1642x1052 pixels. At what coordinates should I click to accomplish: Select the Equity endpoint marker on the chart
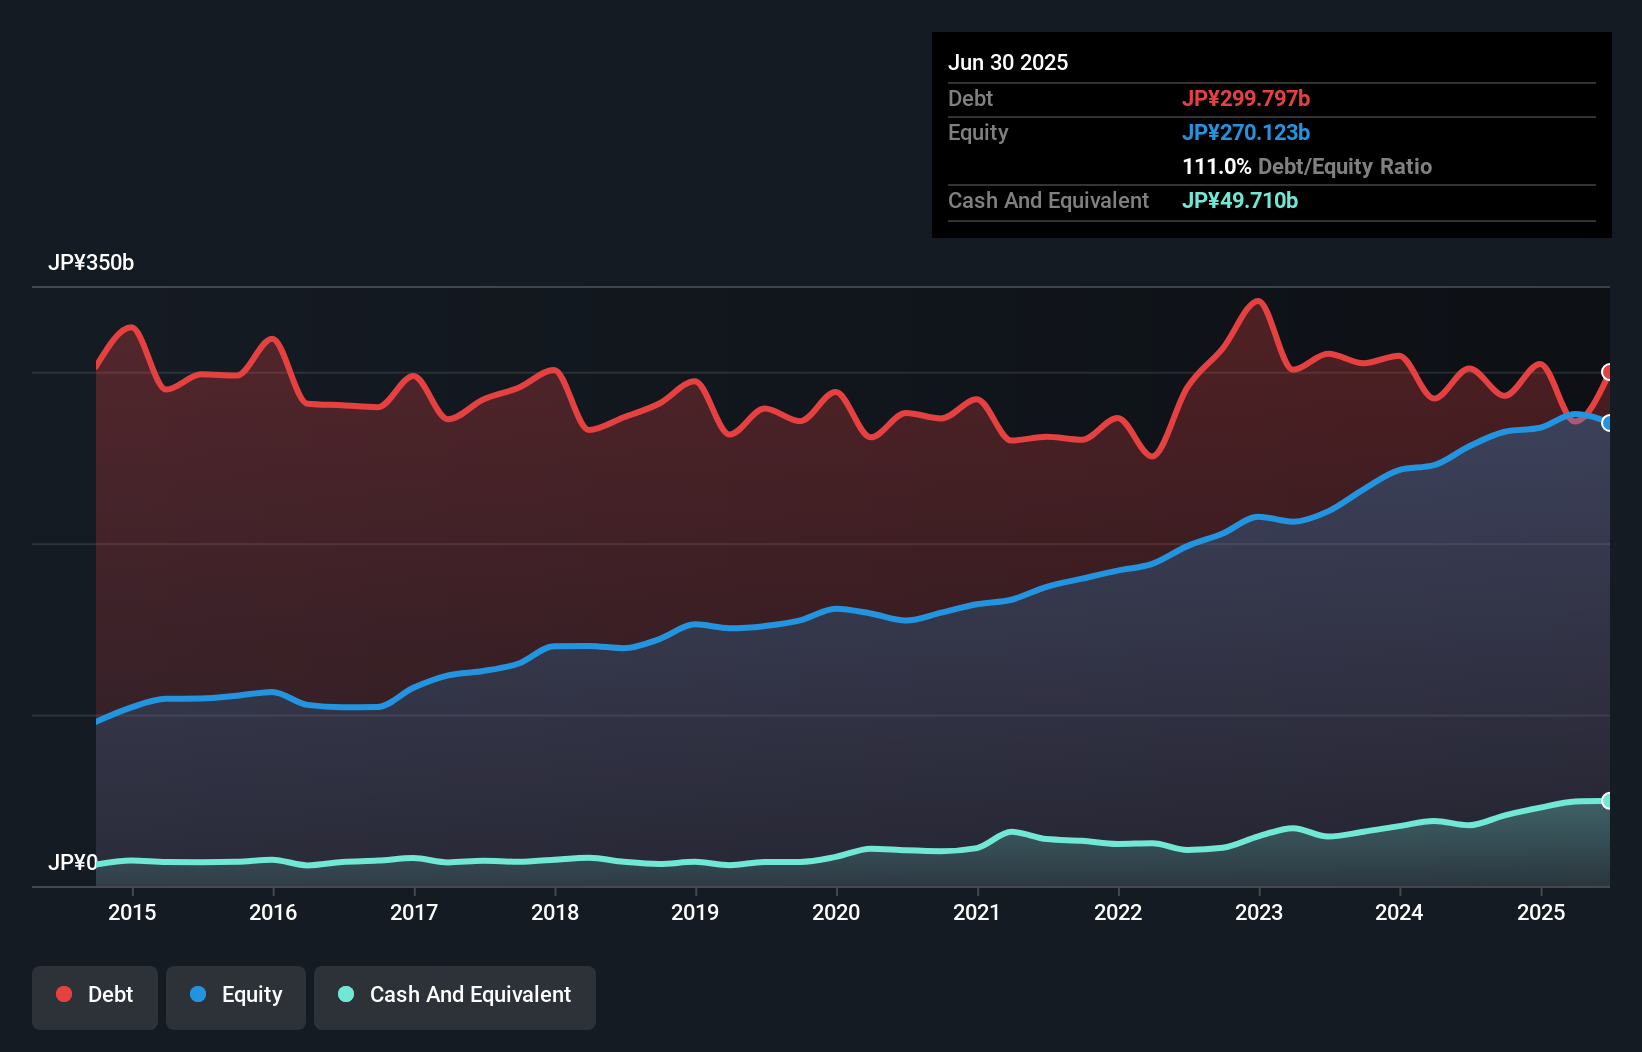click(x=1607, y=423)
